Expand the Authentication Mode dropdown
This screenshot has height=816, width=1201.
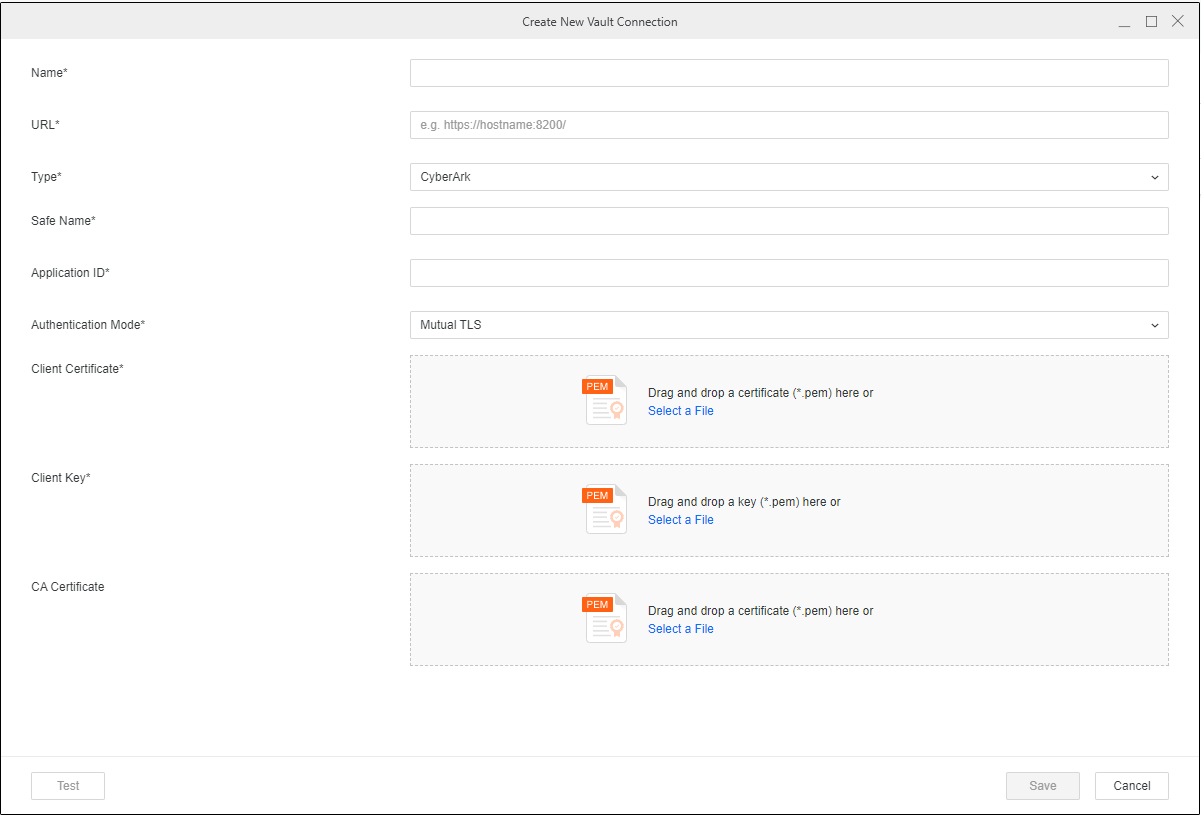(x=788, y=325)
